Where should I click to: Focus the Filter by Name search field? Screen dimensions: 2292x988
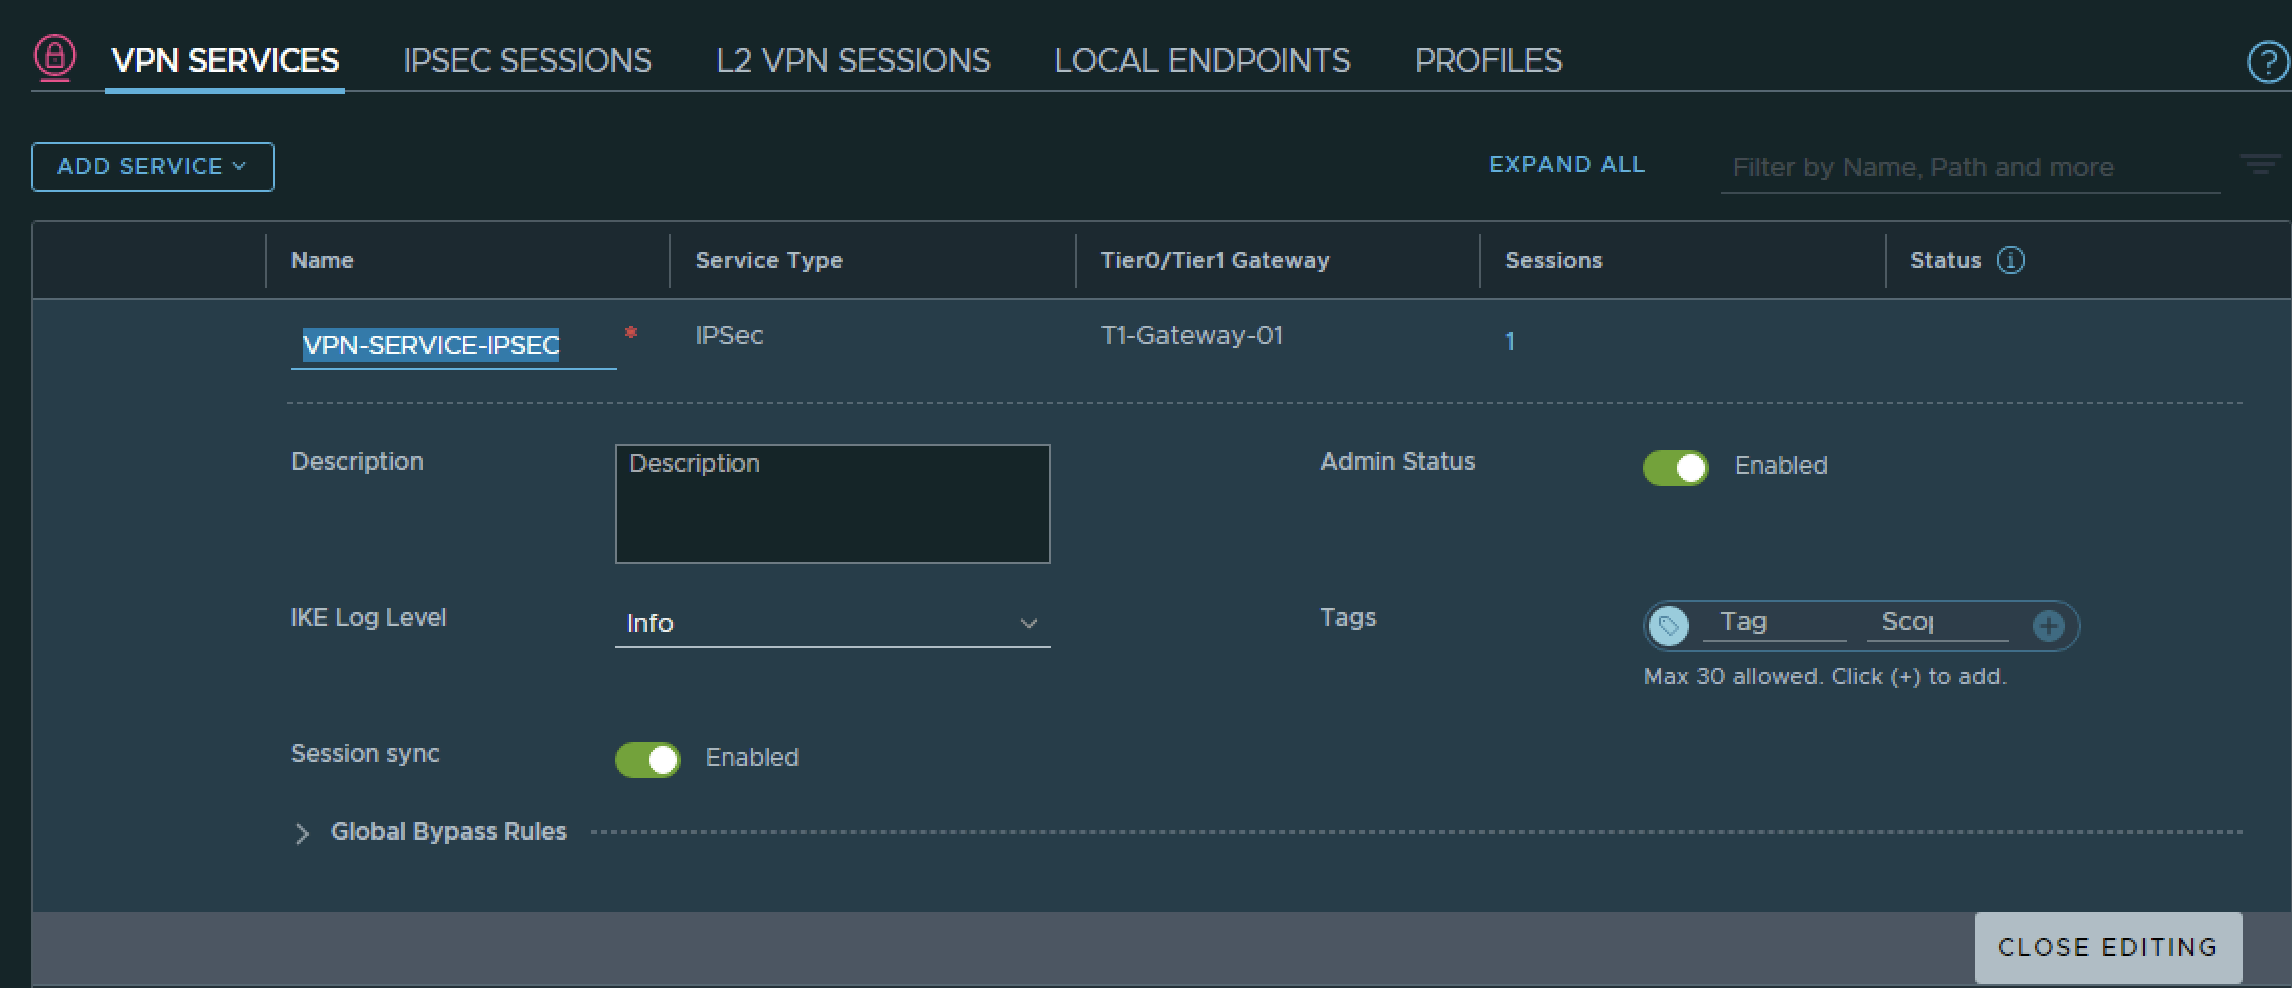point(1968,168)
